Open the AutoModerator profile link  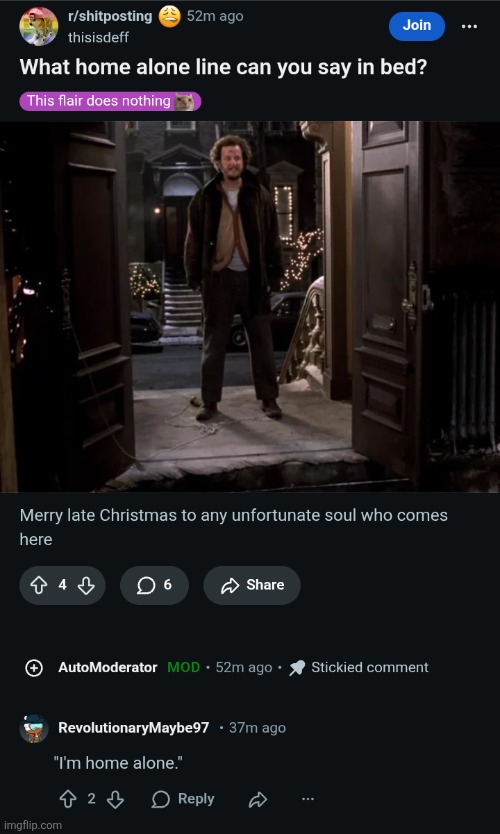[x=108, y=668]
